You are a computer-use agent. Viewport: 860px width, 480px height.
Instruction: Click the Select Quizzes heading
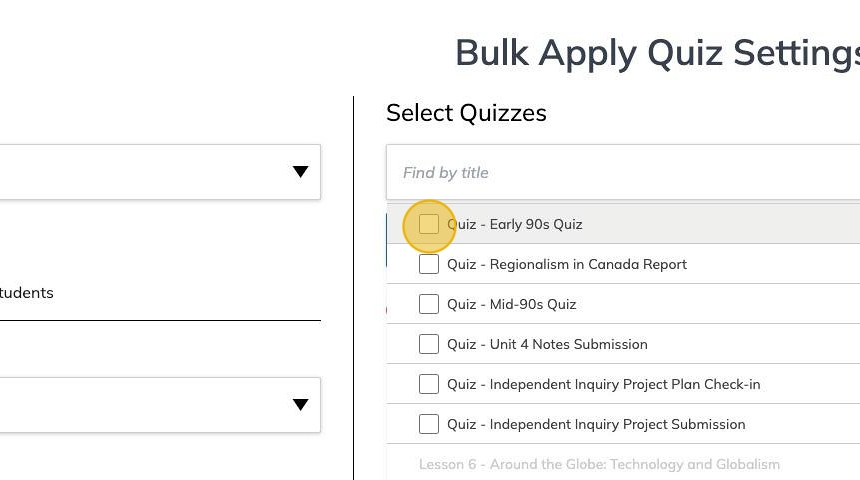coord(466,113)
